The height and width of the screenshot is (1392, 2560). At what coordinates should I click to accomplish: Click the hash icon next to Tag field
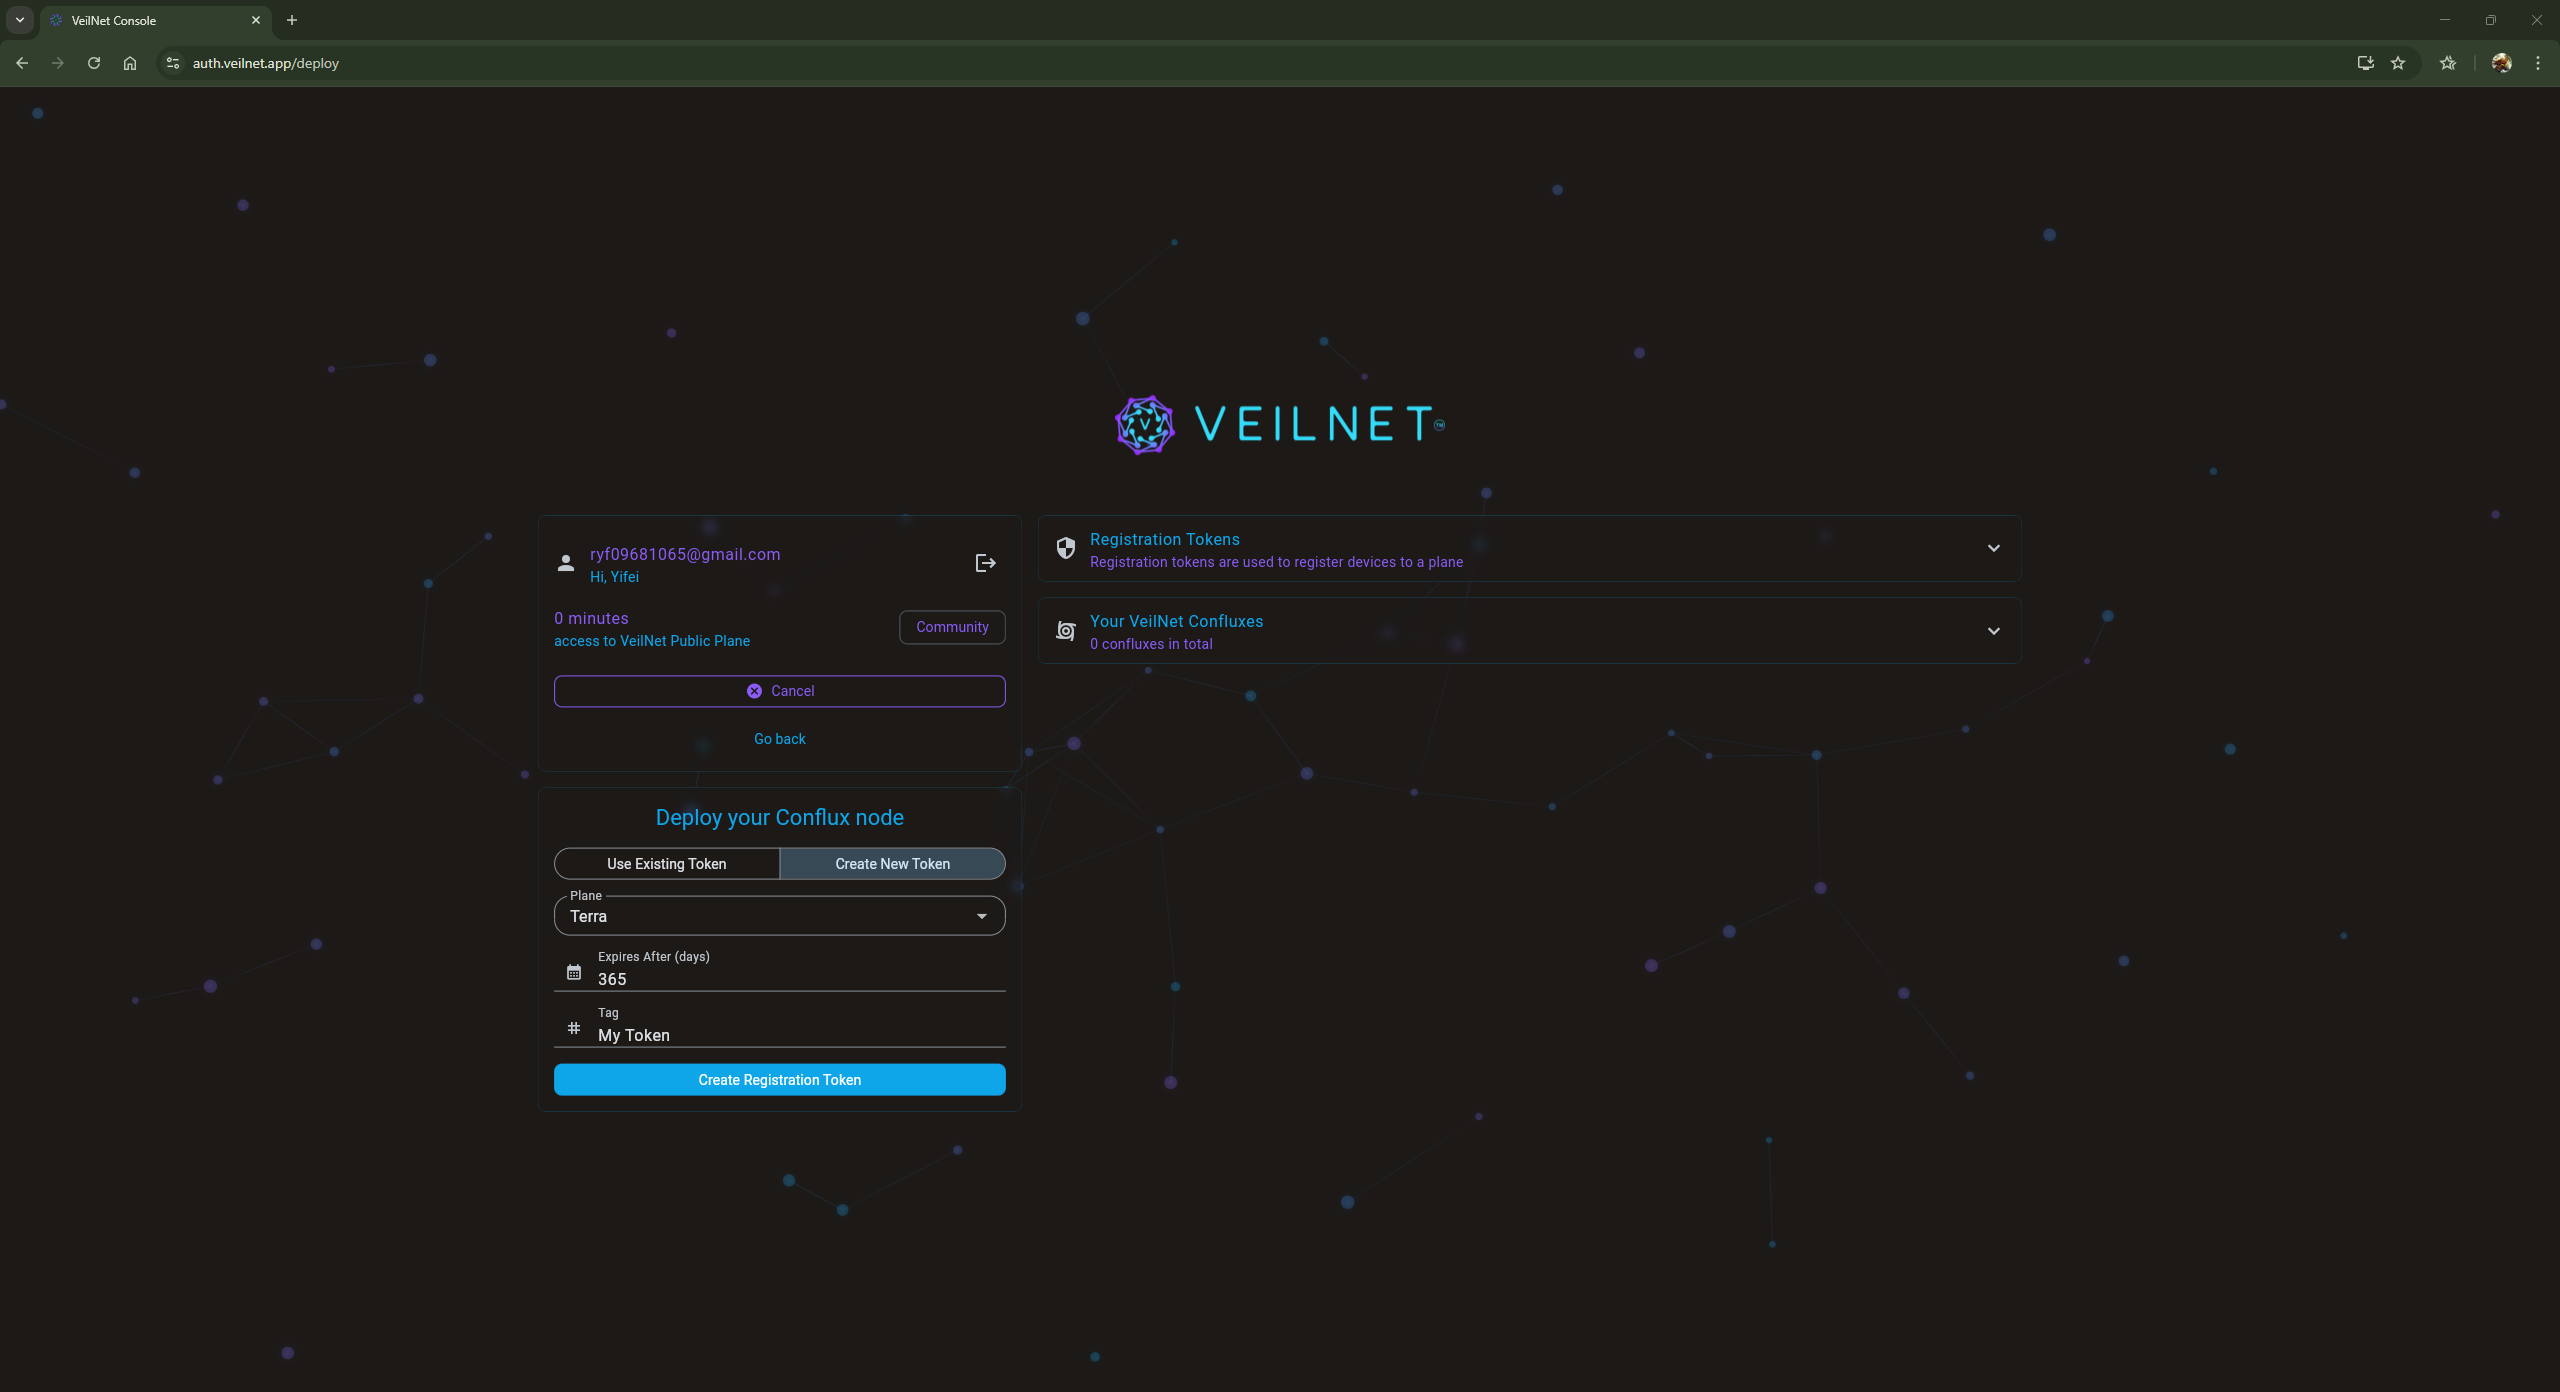click(x=573, y=1028)
